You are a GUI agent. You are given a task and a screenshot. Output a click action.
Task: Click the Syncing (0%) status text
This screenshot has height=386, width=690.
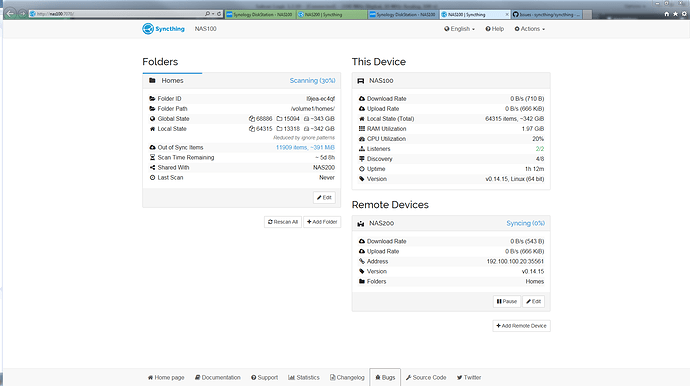(x=525, y=223)
